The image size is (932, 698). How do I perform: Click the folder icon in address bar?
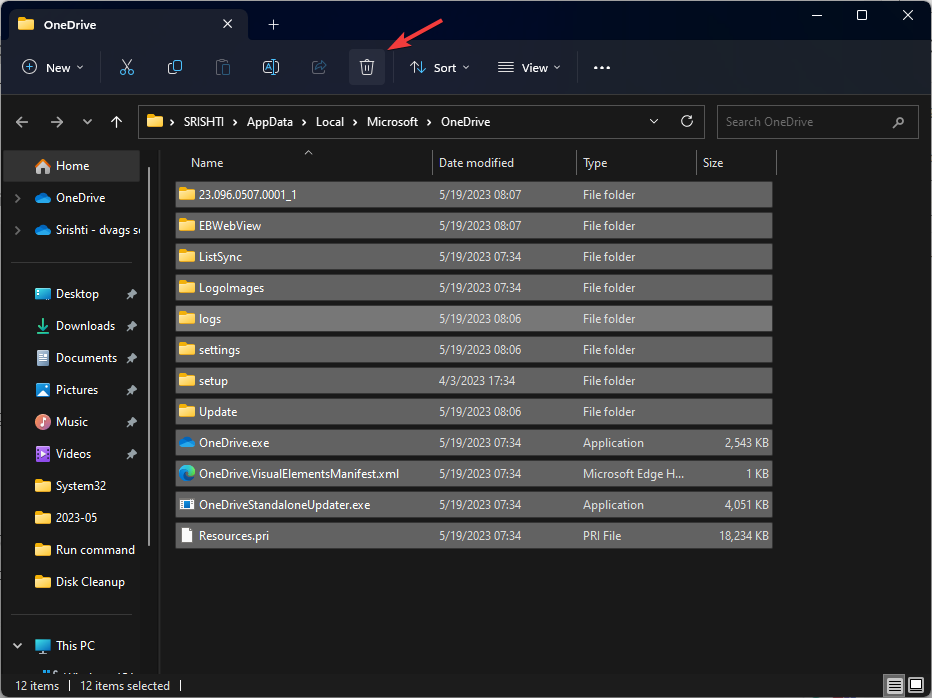click(x=155, y=121)
